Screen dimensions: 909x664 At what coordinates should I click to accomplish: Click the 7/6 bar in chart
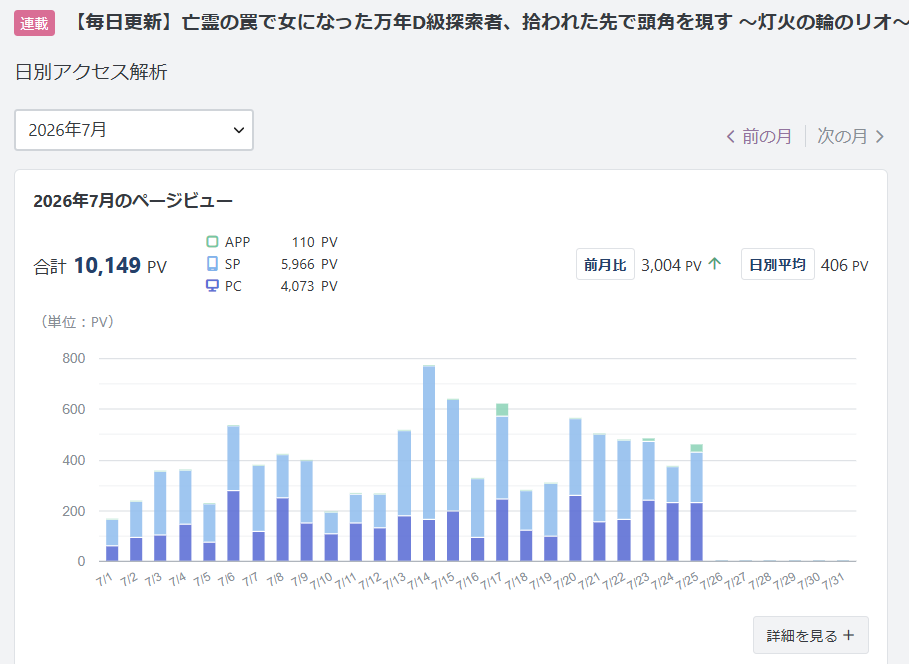pyautogui.click(x=233, y=494)
